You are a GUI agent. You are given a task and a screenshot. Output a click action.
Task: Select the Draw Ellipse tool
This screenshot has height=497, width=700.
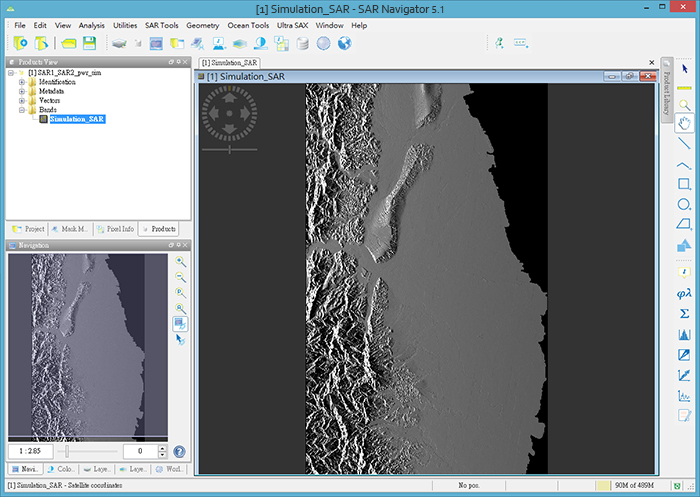(684, 204)
